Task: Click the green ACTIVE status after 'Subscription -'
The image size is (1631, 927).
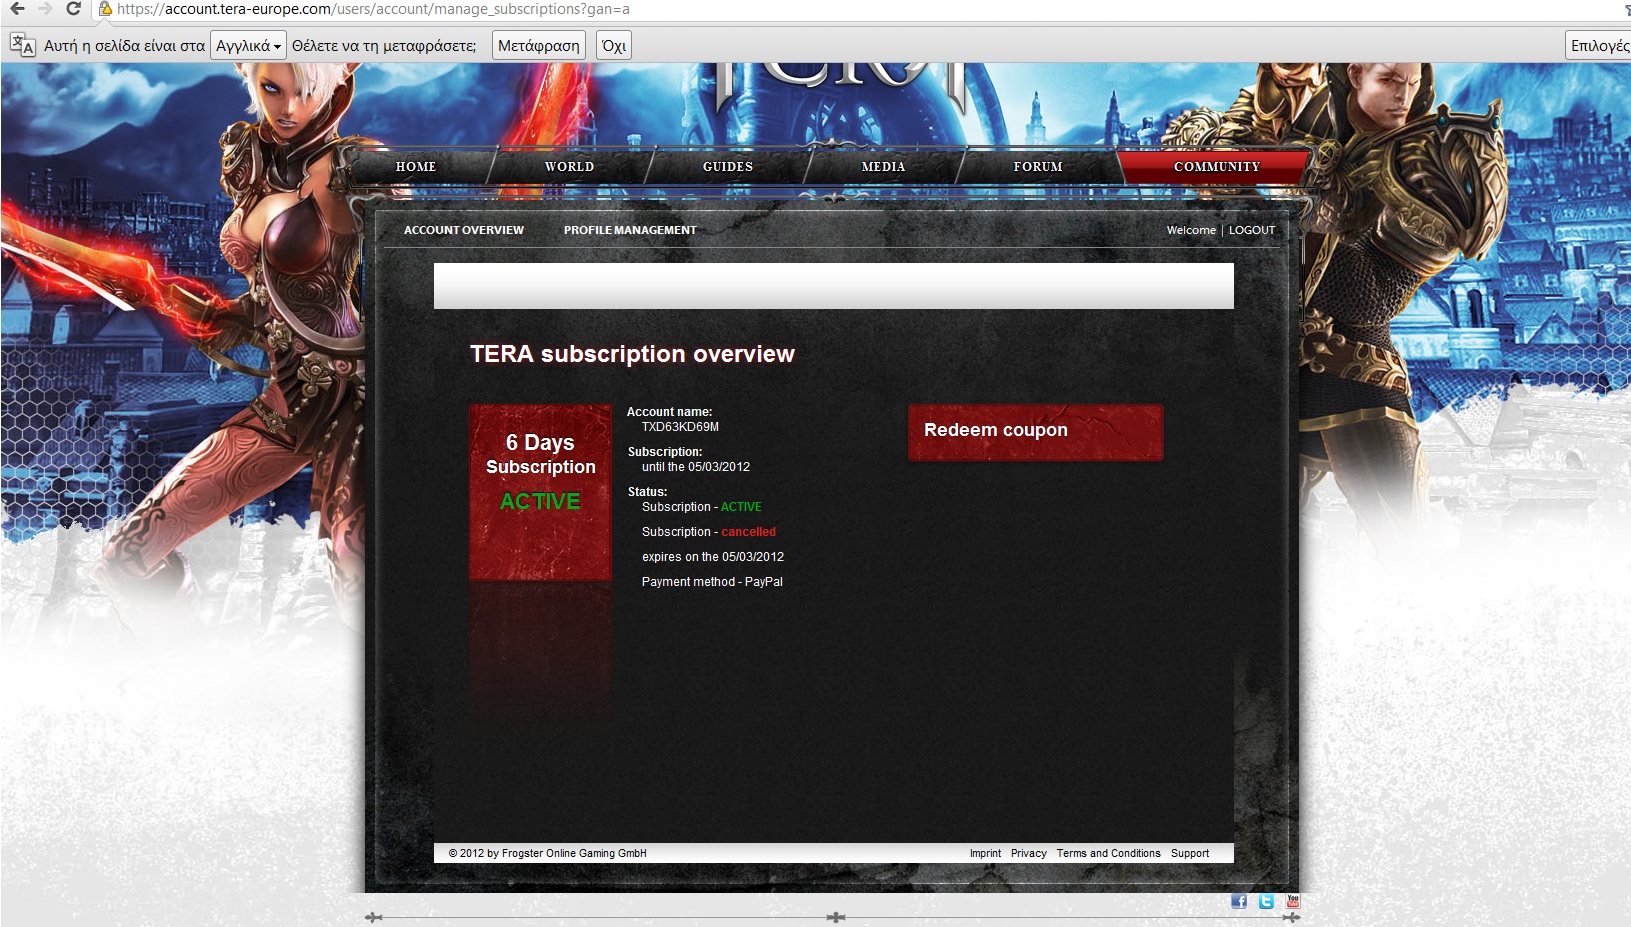Action: 741,507
